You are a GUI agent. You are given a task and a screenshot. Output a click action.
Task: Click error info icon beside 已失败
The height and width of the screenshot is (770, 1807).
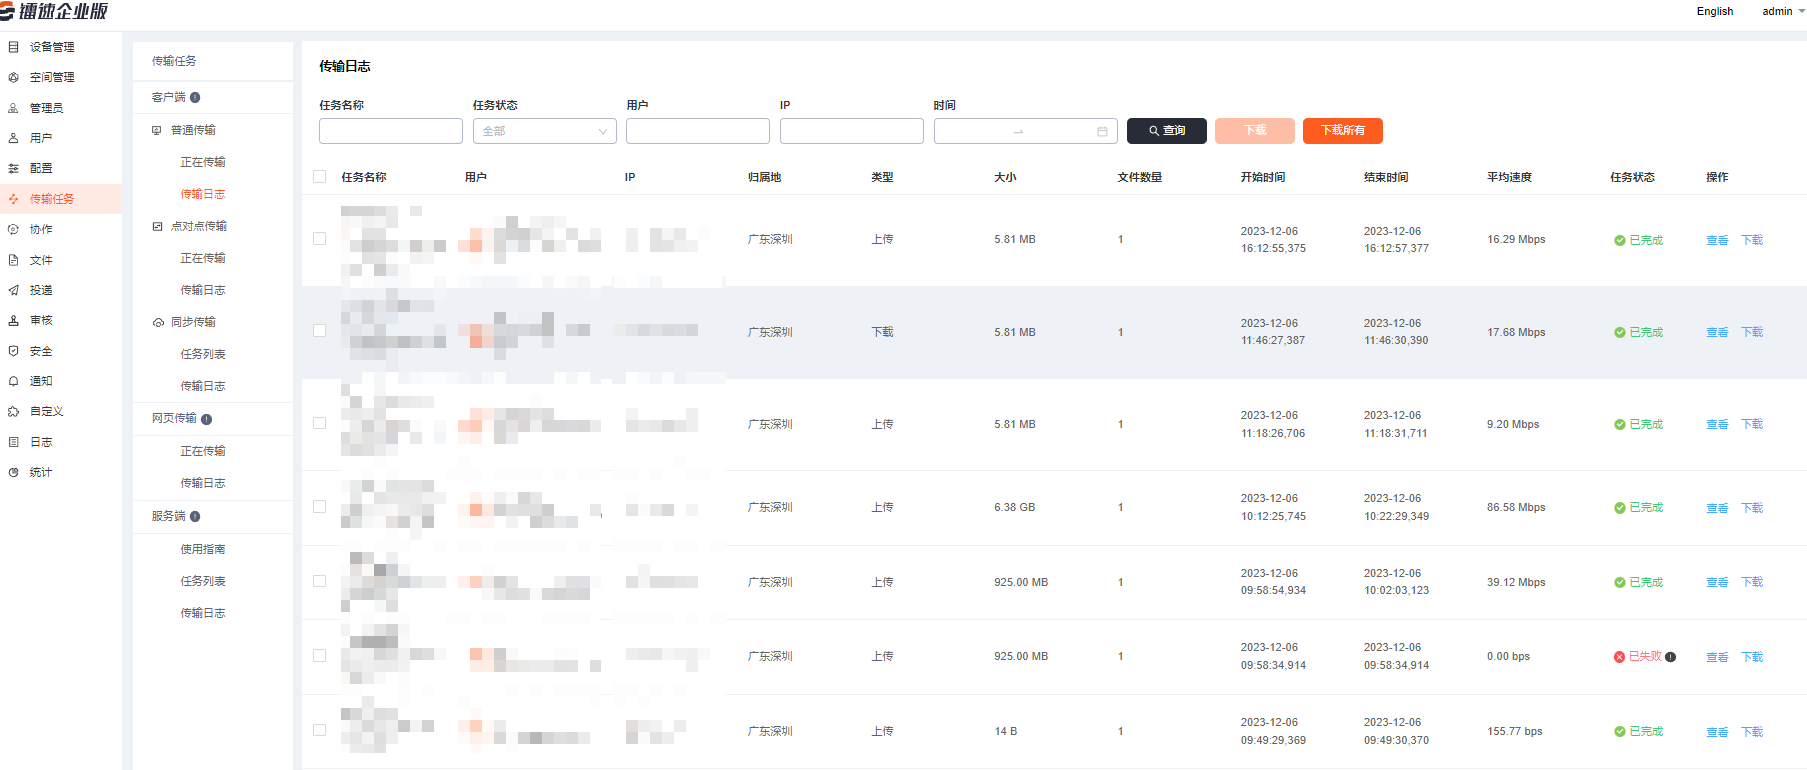tap(1671, 657)
